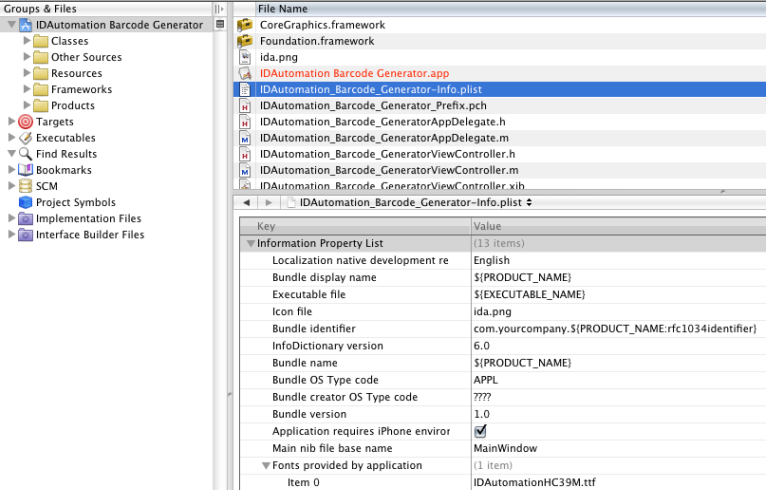Select the Localization native development region row

coord(503,260)
